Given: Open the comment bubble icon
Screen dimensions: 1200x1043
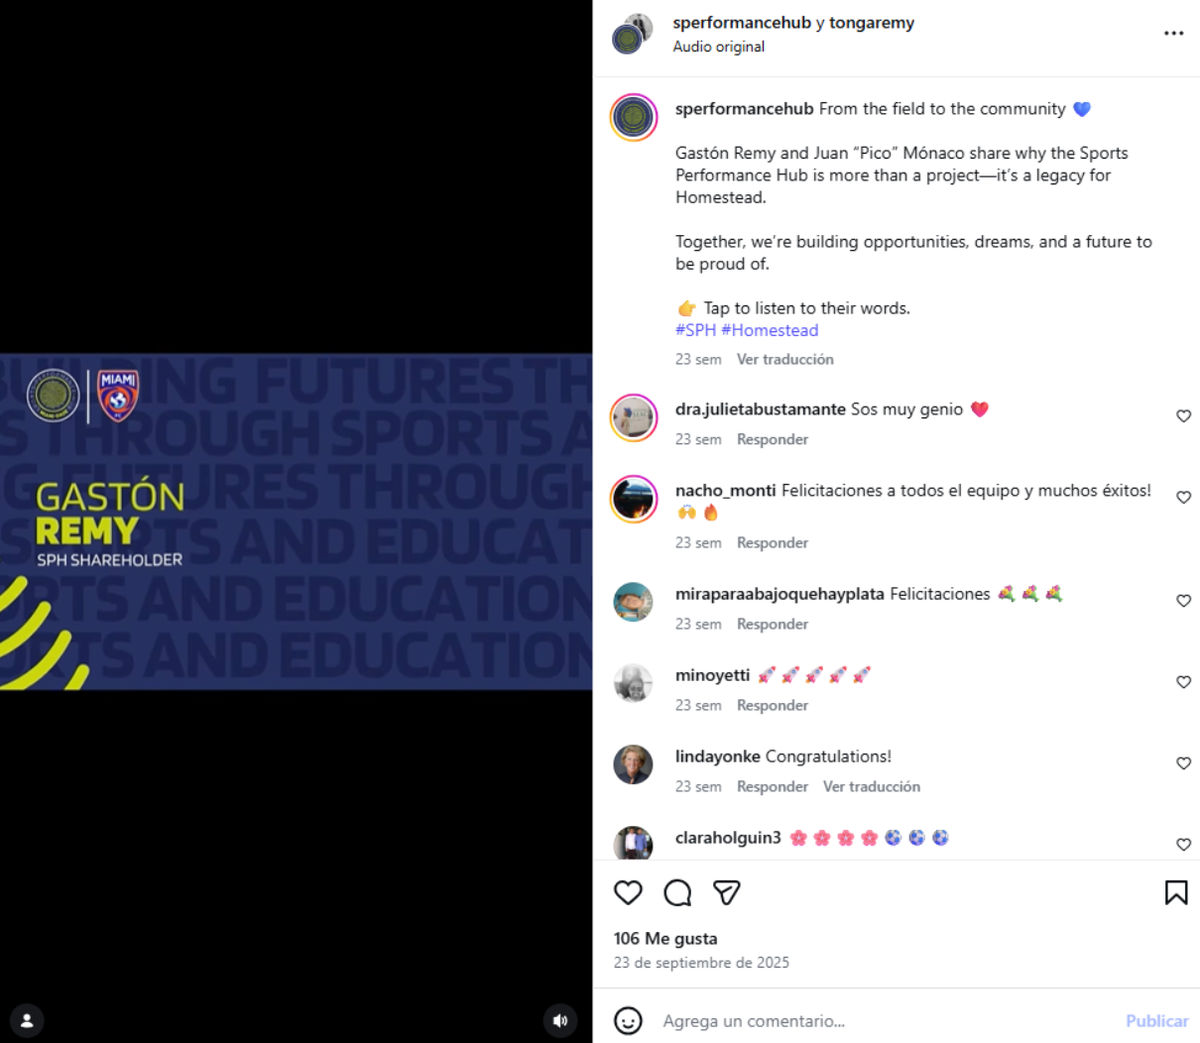Looking at the screenshot, I should pos(677,892).
